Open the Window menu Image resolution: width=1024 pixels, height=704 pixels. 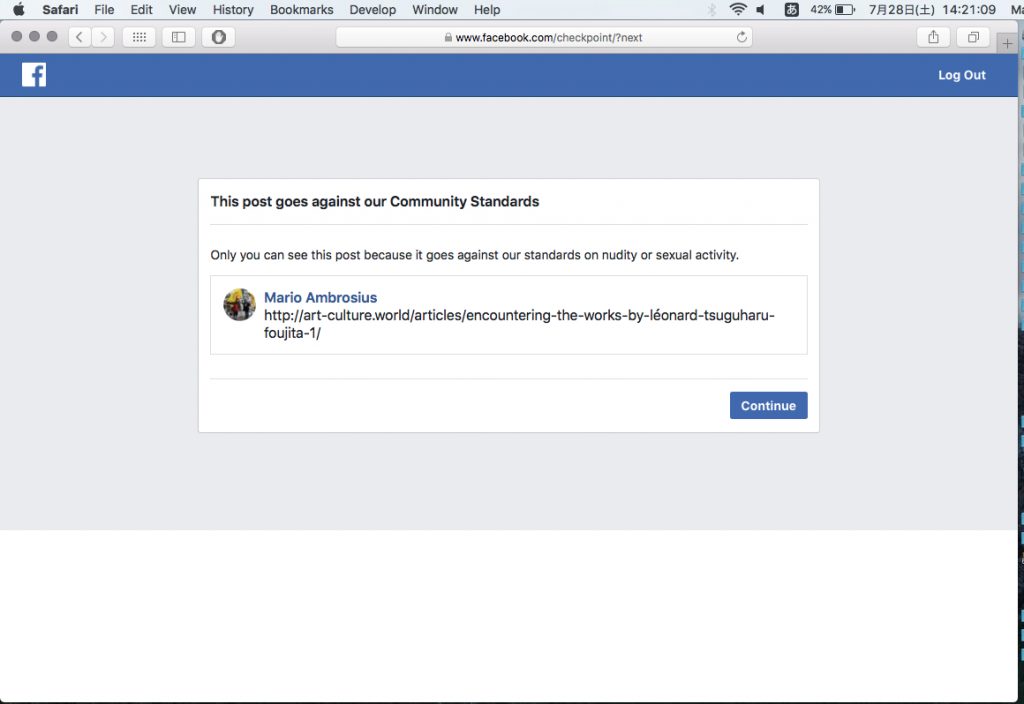click(x=435, y=9)
